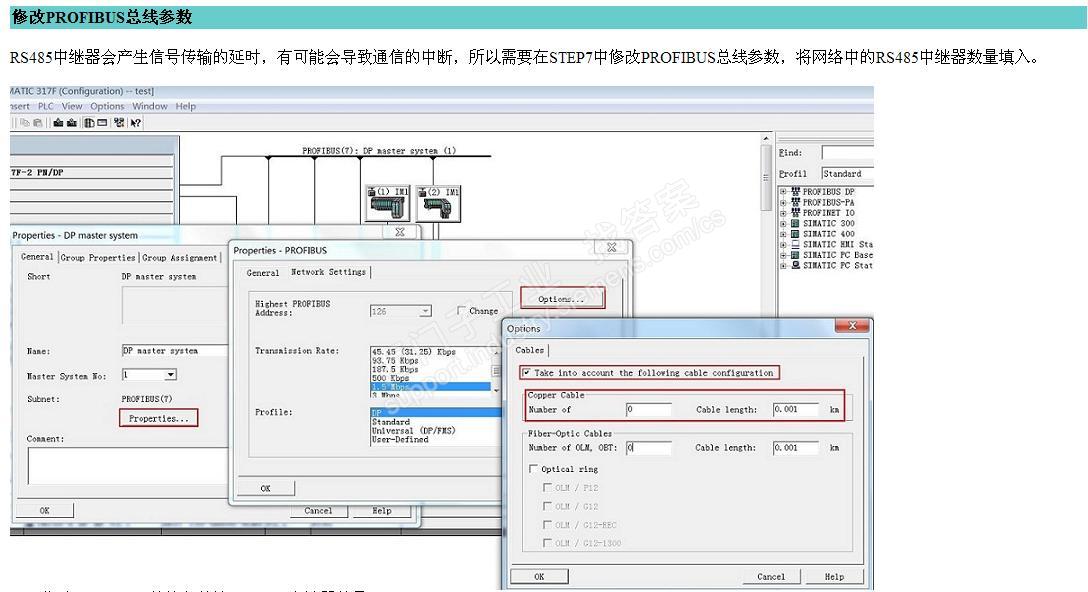
Task: Open the PLC menu
Action: [46, 106]
